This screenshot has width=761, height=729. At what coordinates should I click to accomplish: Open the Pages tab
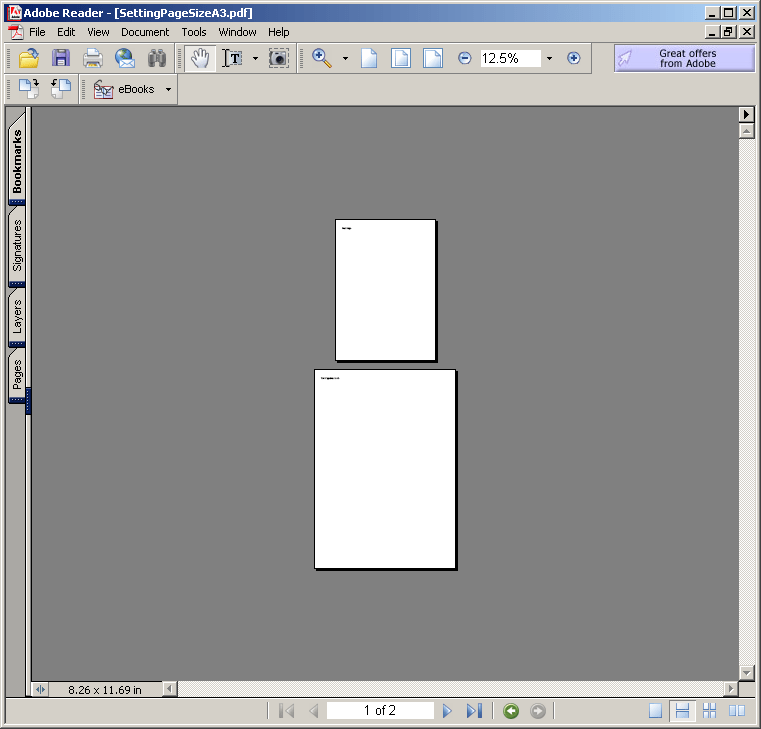click(17, 374)
